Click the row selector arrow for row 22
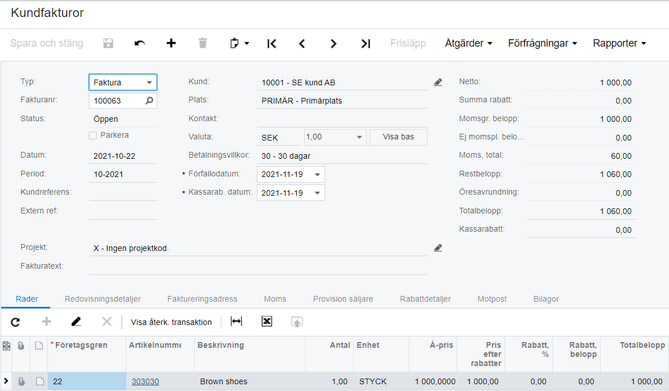Screen dimensions: 669x391 tap(6, 381)
